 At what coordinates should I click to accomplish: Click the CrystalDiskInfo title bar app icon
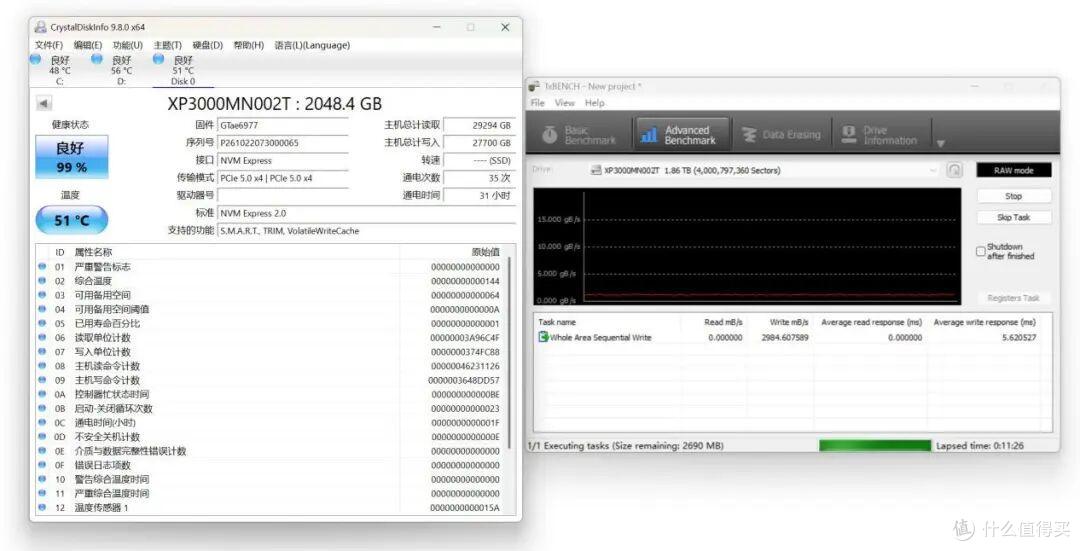coord(41,27)
